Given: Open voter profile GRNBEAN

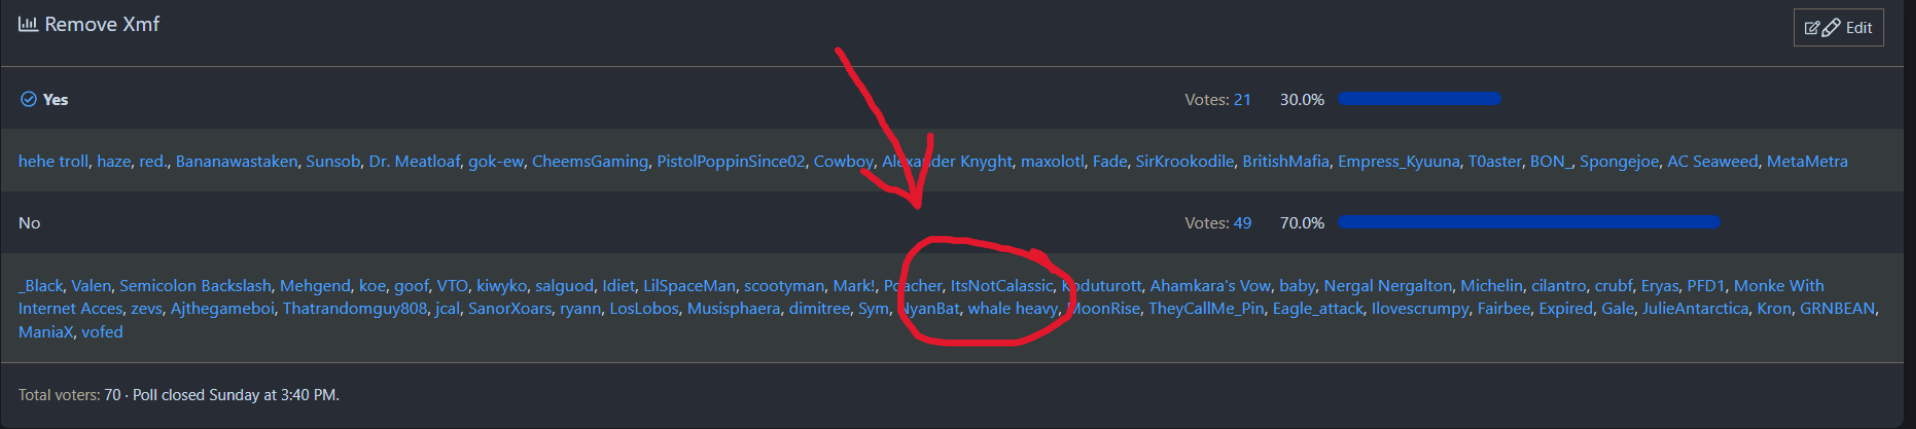Looking at the screenshot, I should (1837, 309).
